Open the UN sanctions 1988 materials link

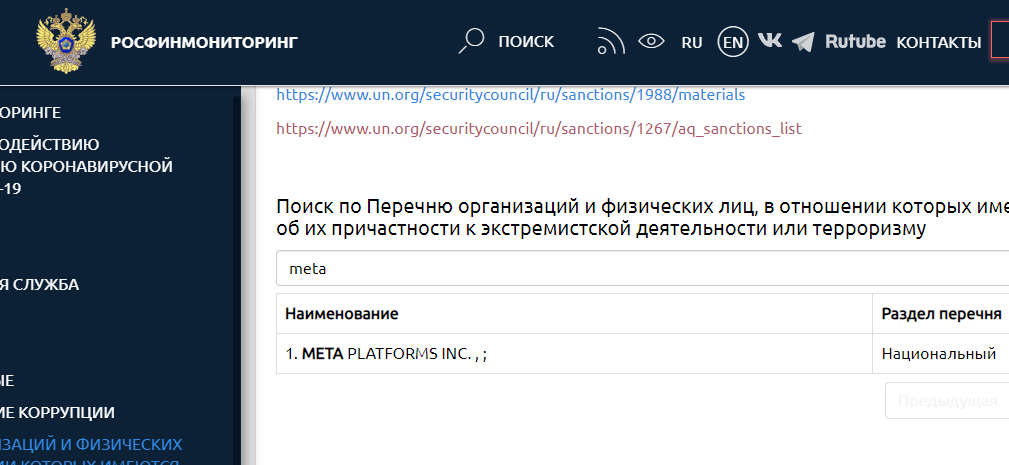(510, 94)
